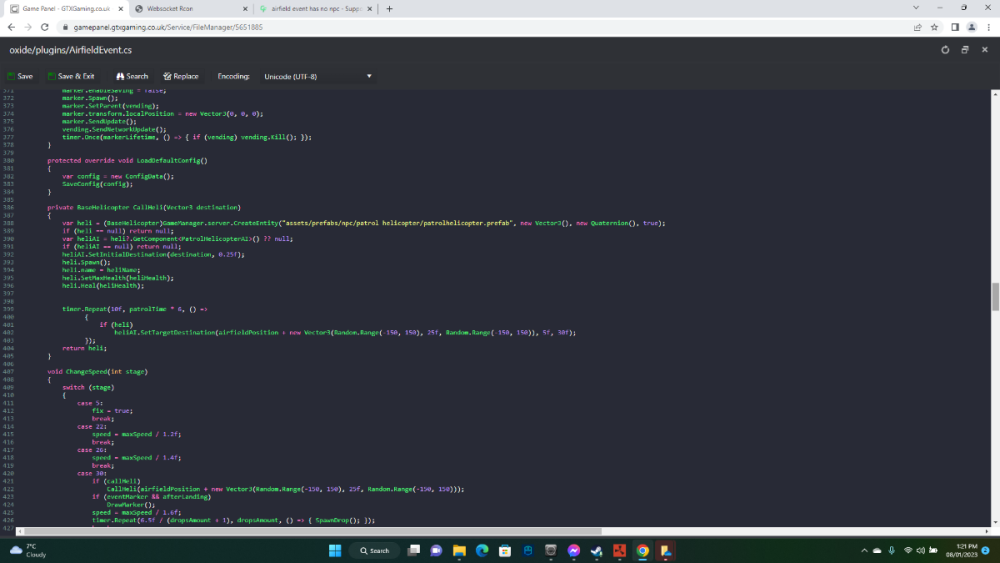Click the Save button in editor toolbar

coord(20,76)
